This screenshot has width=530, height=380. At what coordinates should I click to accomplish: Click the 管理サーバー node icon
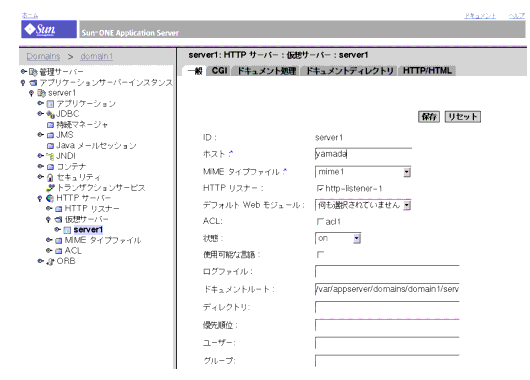pos(33,72)
